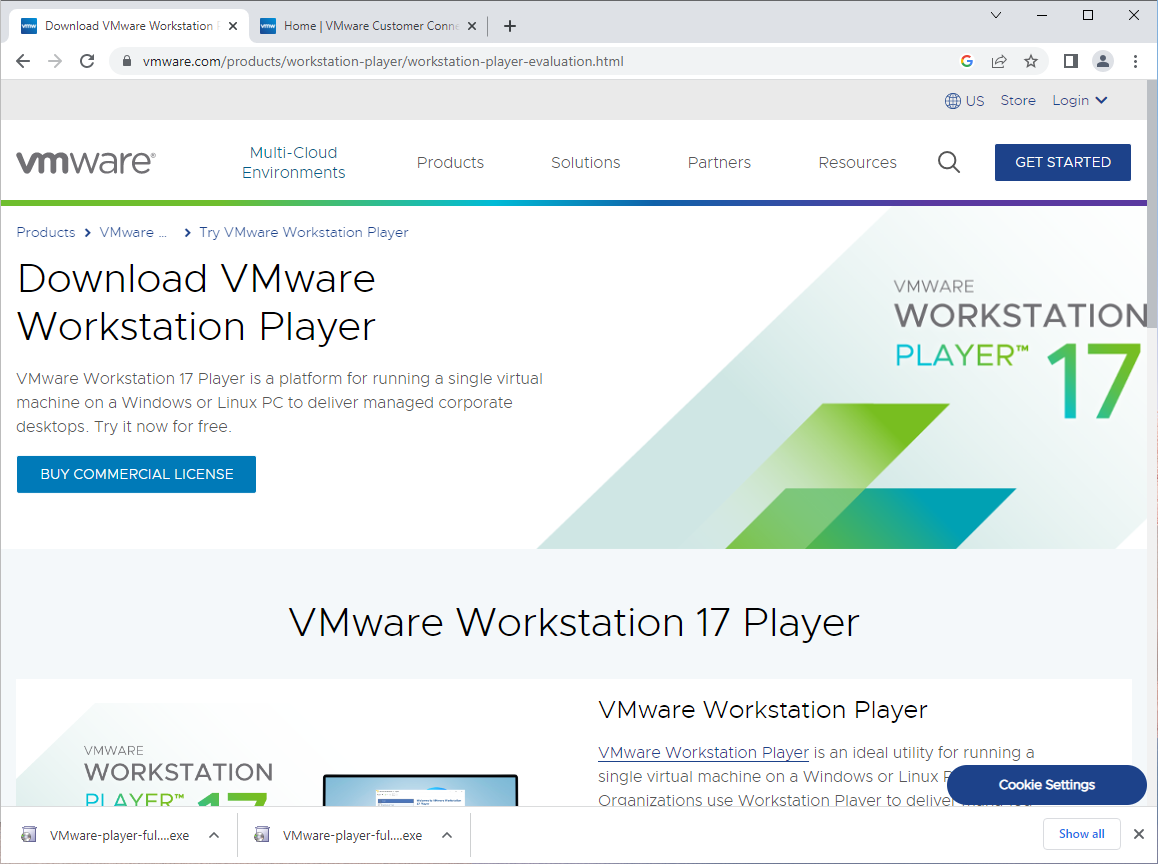Expand the Login dropdown
Image resolution: width=1158 pixels, height=864 pixels.
1079,100
